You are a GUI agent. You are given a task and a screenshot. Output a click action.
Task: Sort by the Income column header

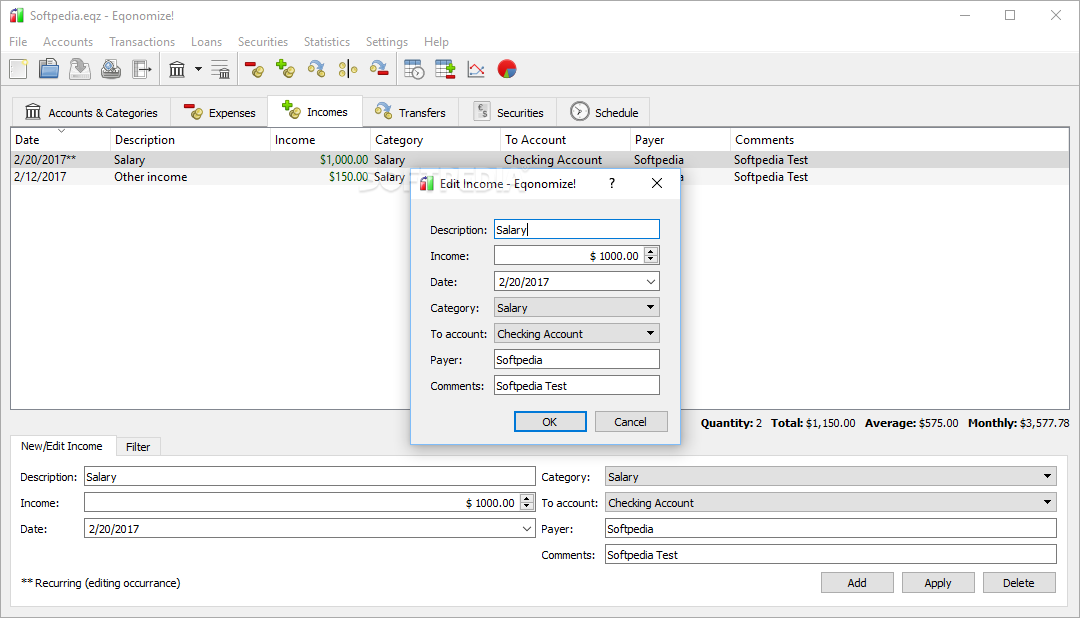tap(320, 140)
